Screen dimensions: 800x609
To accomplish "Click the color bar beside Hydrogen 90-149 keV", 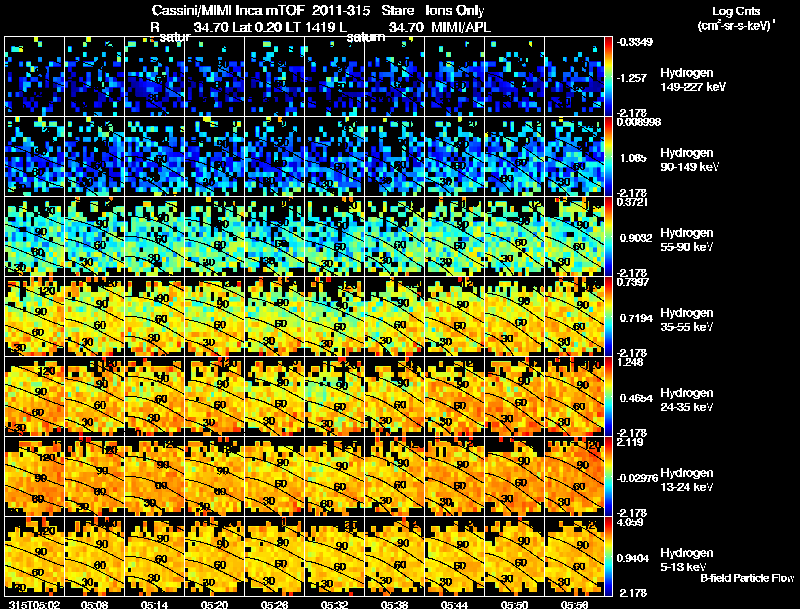I will [x=608, y=156].
